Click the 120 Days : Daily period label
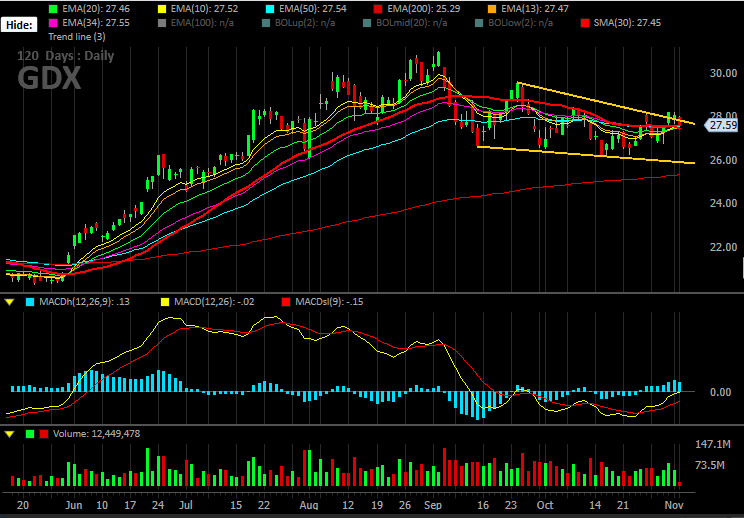The image size is (744, 518). [x=65, y=56]
